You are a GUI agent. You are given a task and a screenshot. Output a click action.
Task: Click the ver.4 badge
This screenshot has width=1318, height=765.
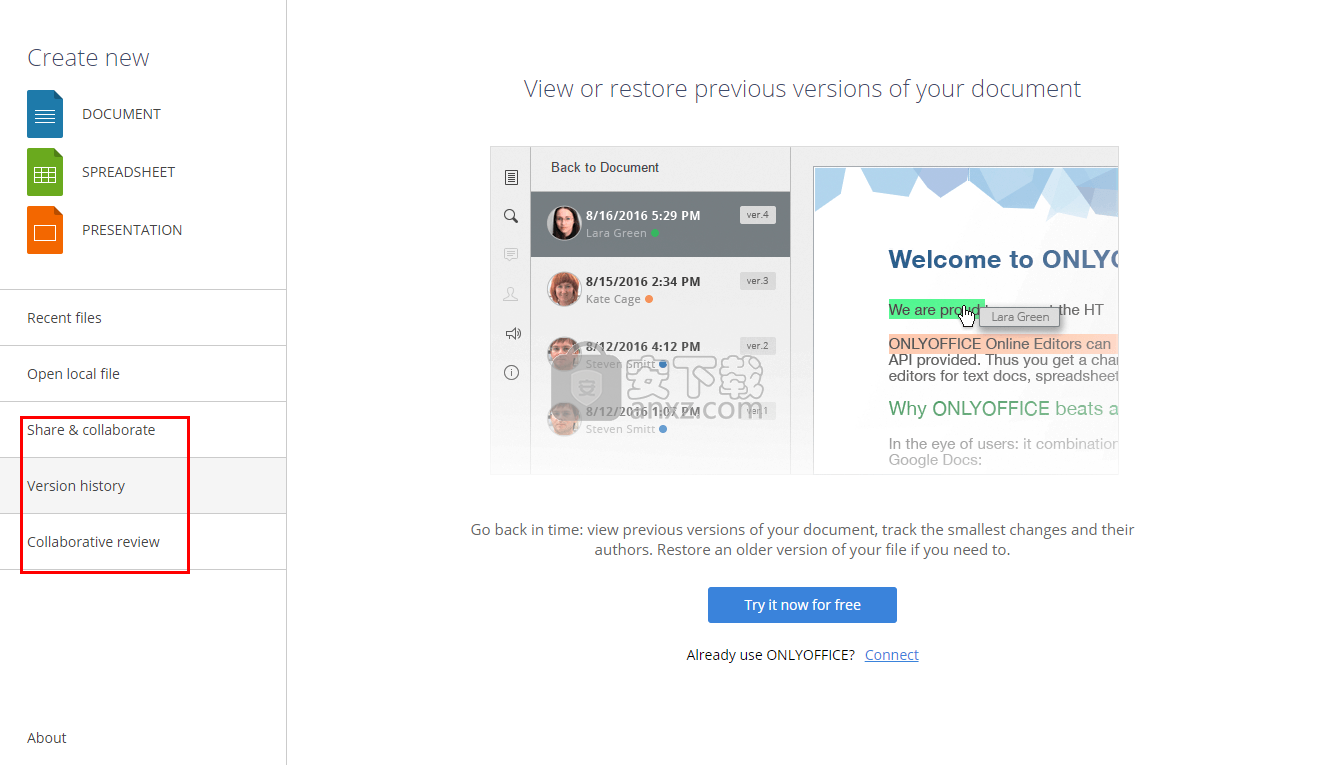pyautogui.click(x=758, y=215)
